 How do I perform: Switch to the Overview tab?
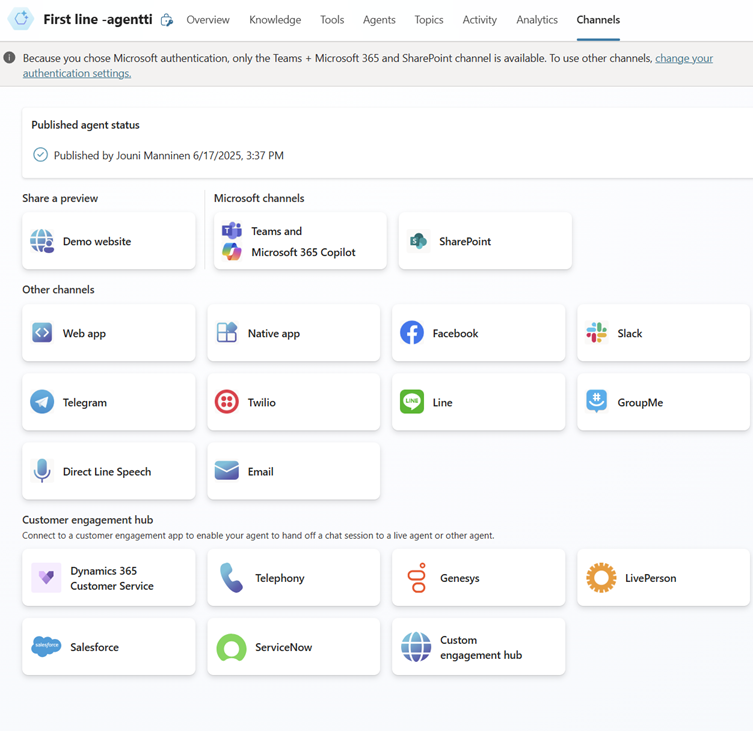208,20
